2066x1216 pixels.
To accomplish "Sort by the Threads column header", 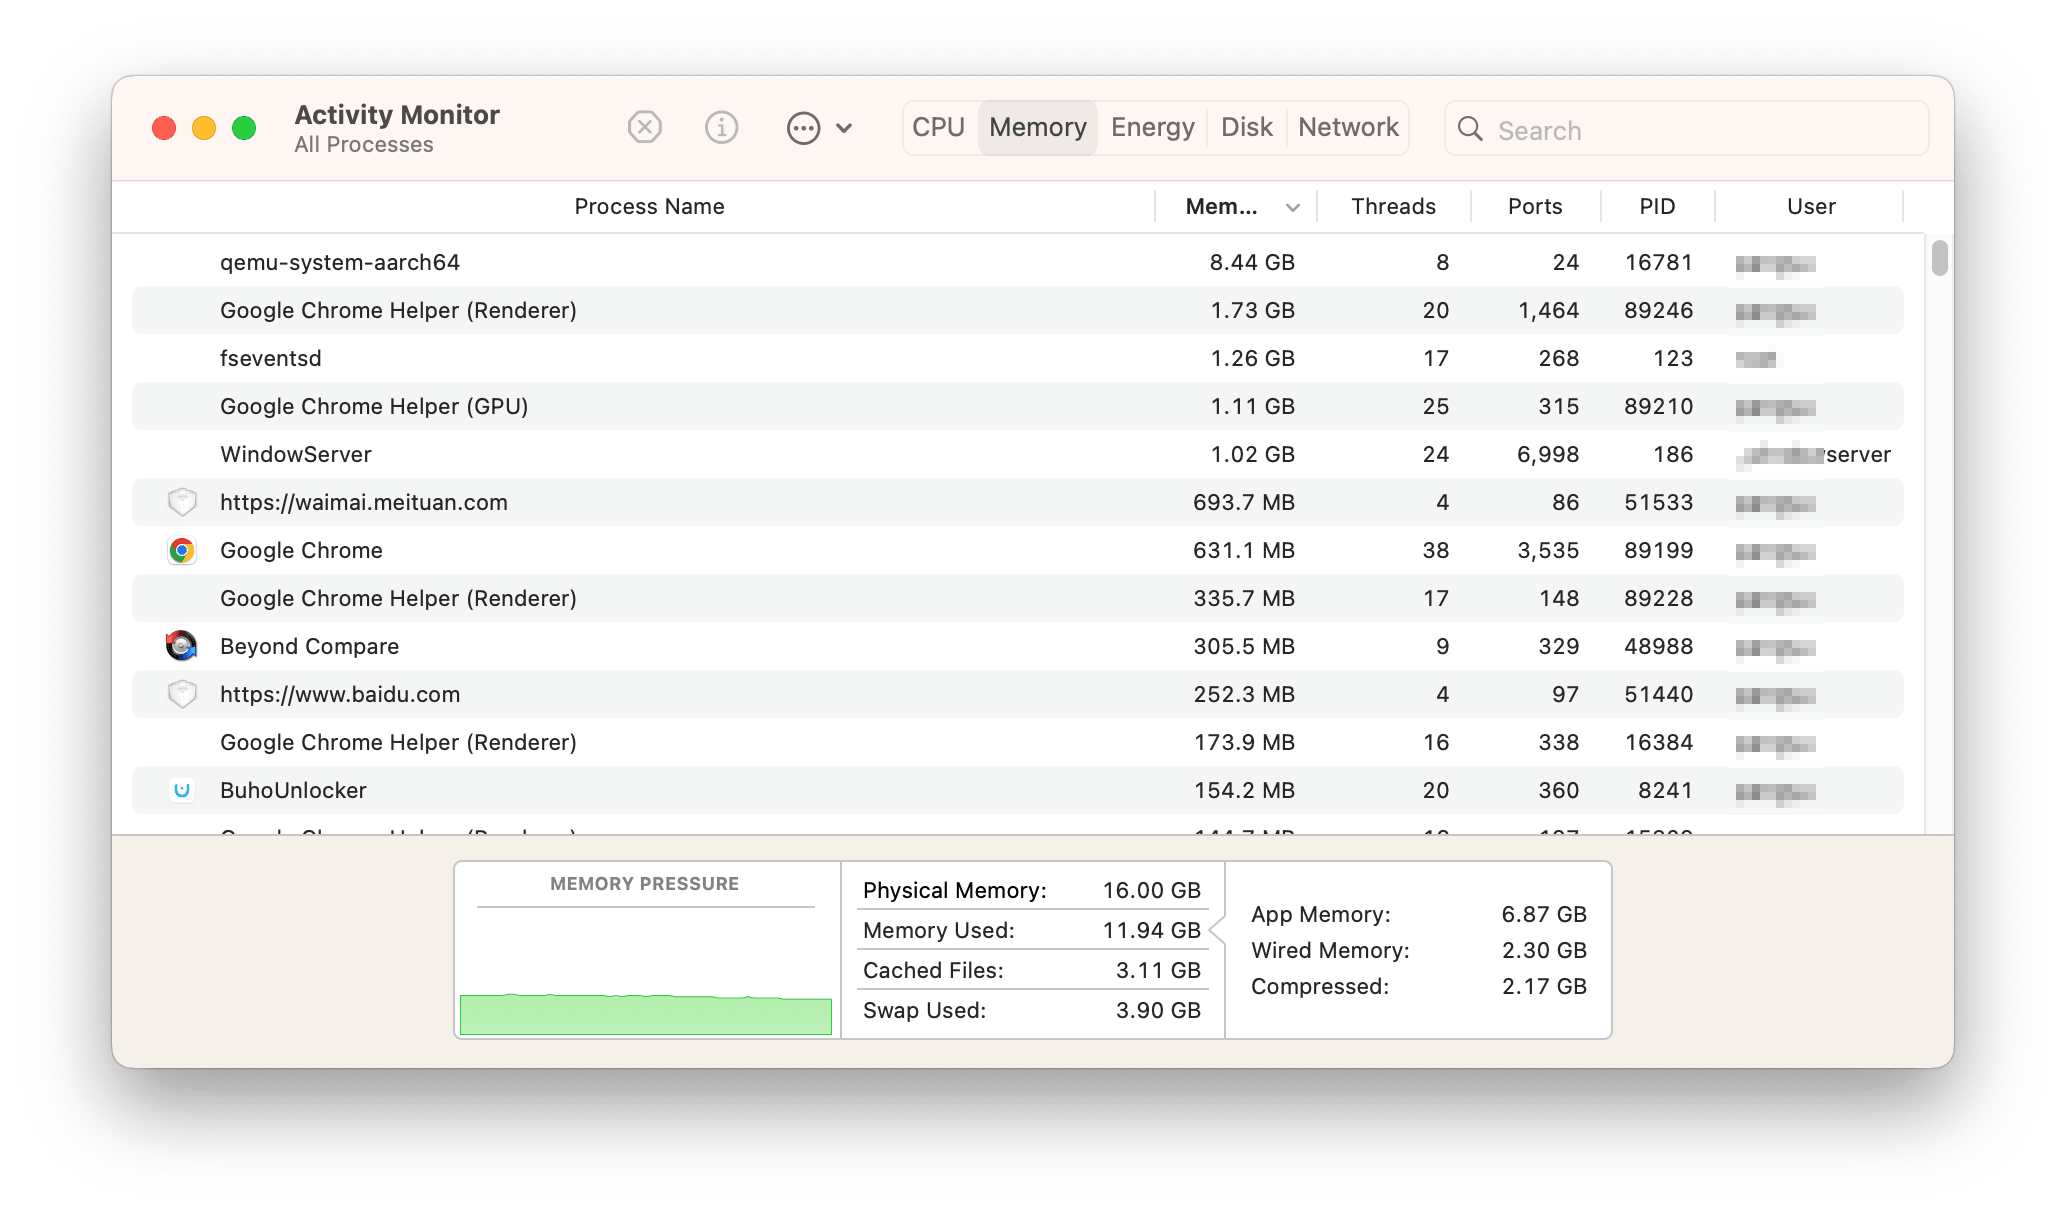I will (1393, 206).
